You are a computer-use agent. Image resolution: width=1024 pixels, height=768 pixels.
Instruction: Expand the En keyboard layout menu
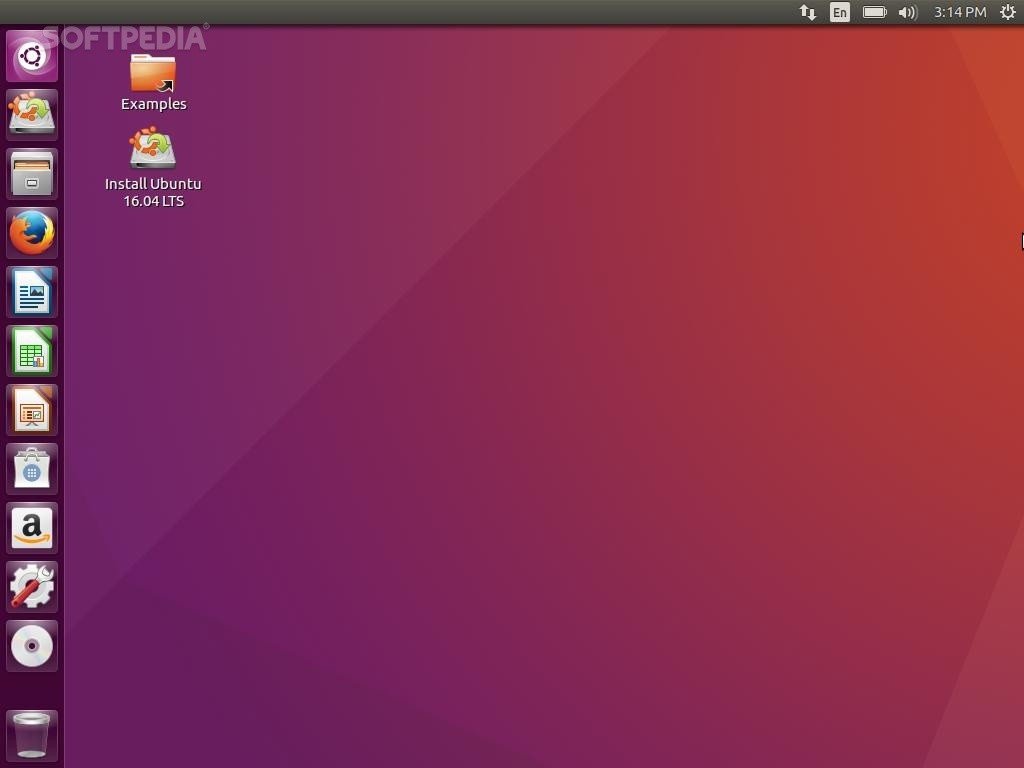pyautogui.click(x=840, y=12)
